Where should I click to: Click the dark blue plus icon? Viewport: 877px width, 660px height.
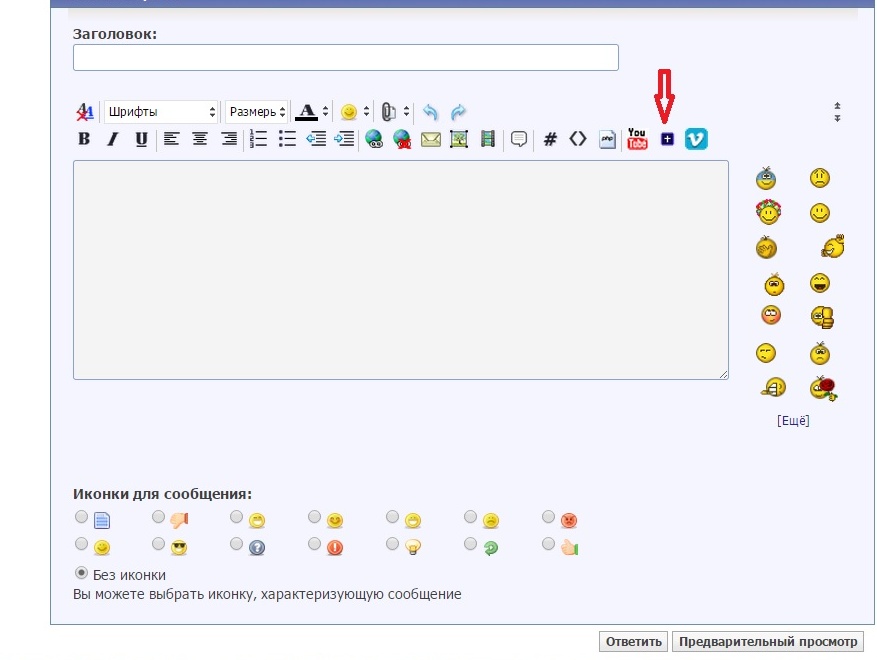coord(667,140)
